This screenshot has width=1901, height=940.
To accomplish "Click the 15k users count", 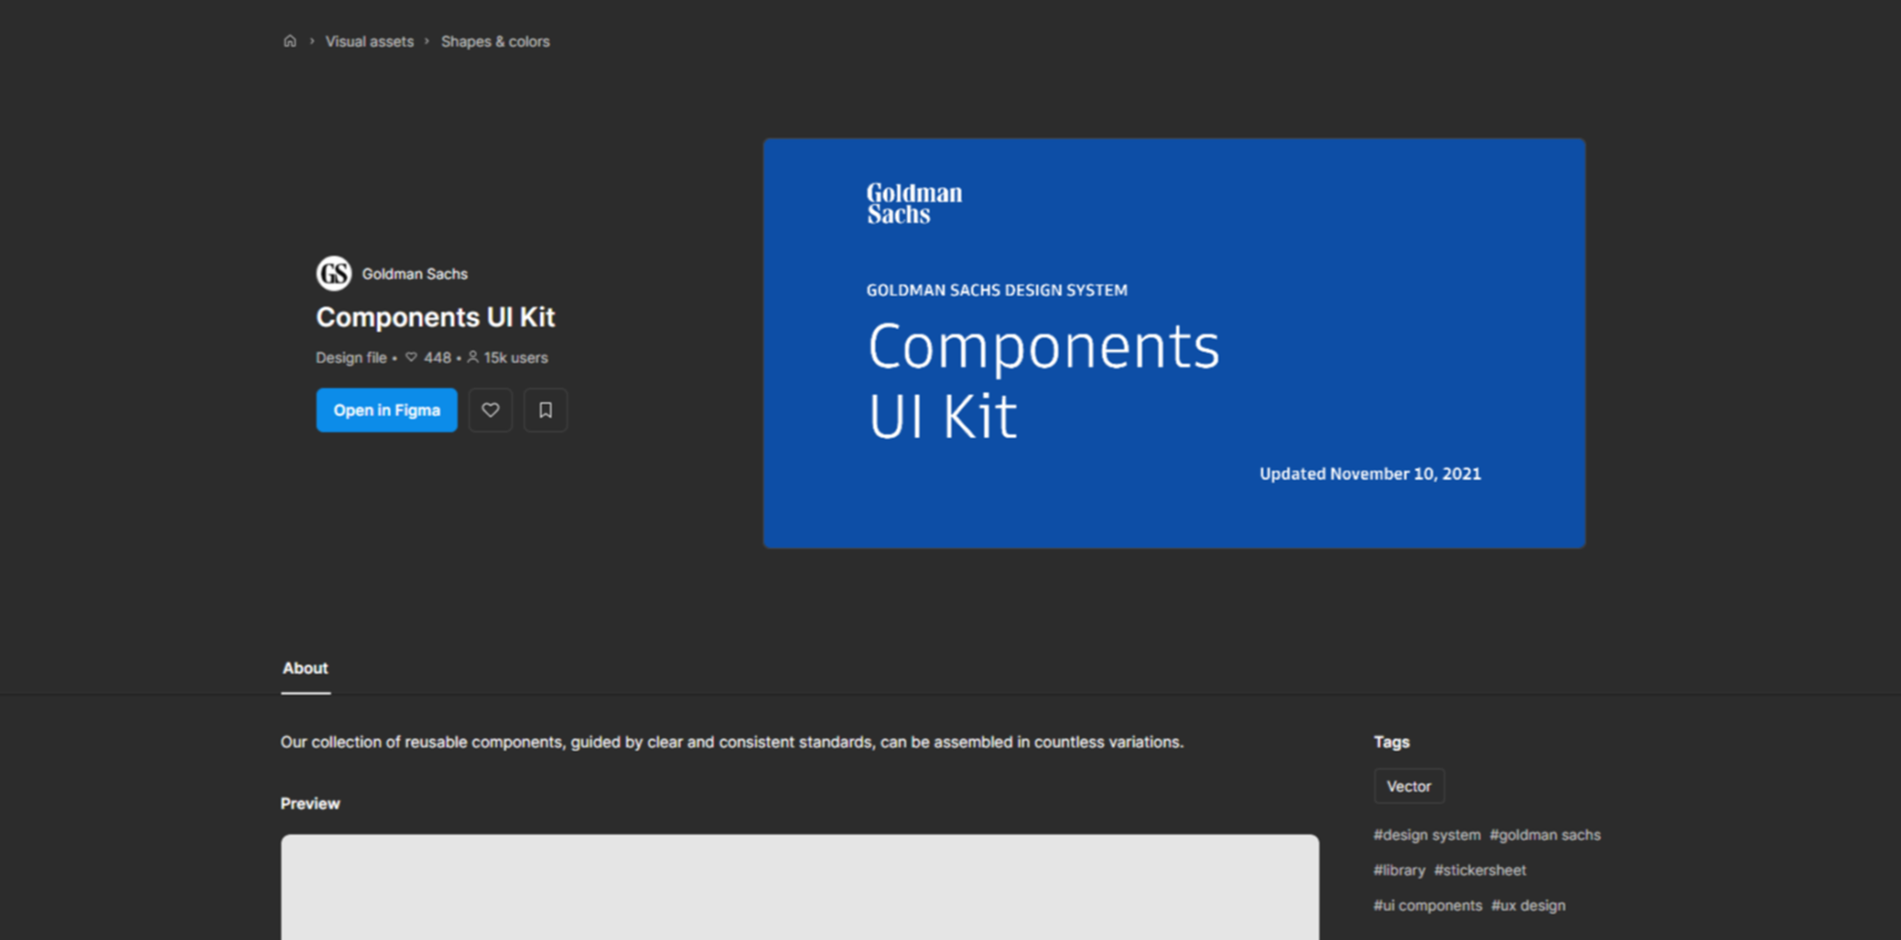I will (x=507, y=357).
